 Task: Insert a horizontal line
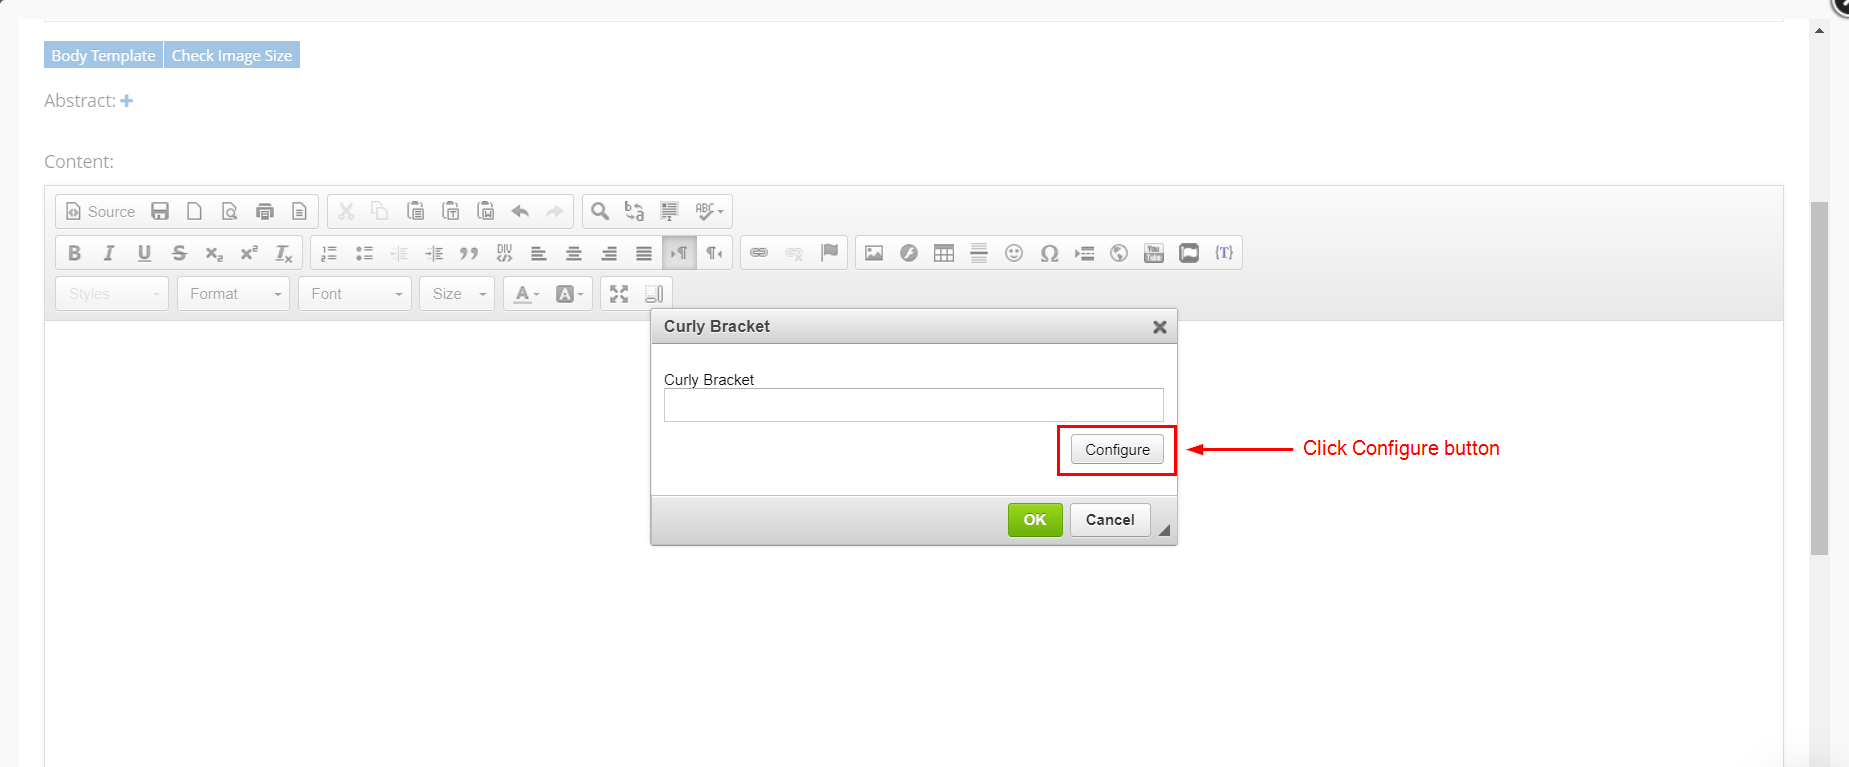point(979,253)
